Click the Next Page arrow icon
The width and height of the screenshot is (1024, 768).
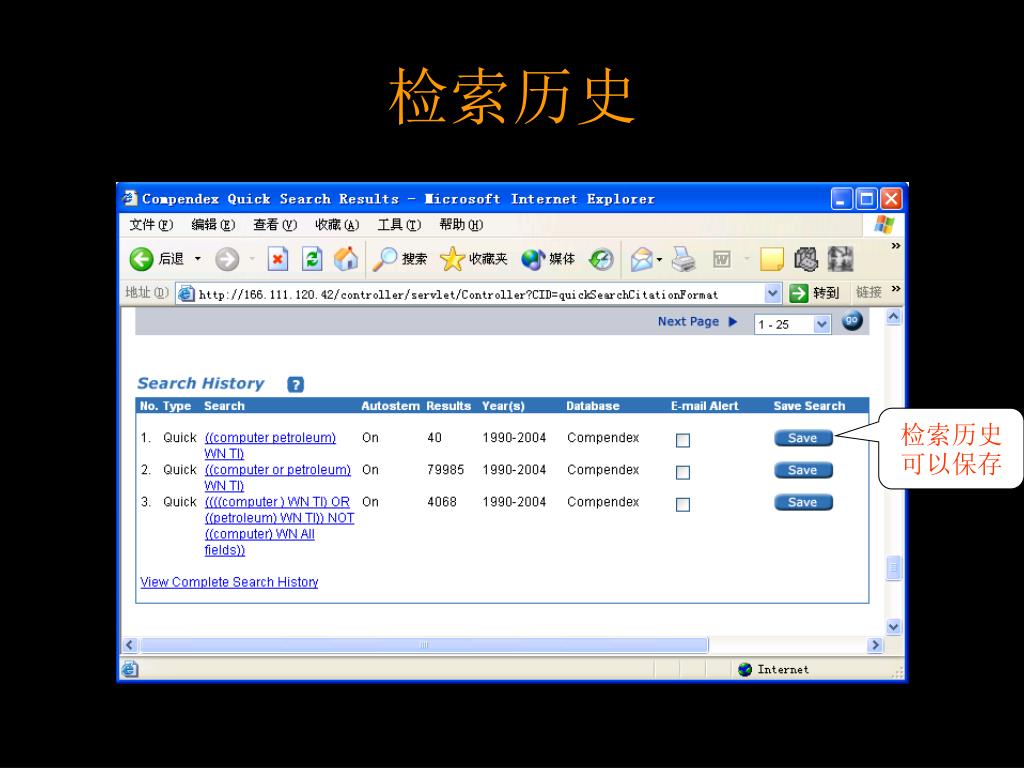pos(733,321)
